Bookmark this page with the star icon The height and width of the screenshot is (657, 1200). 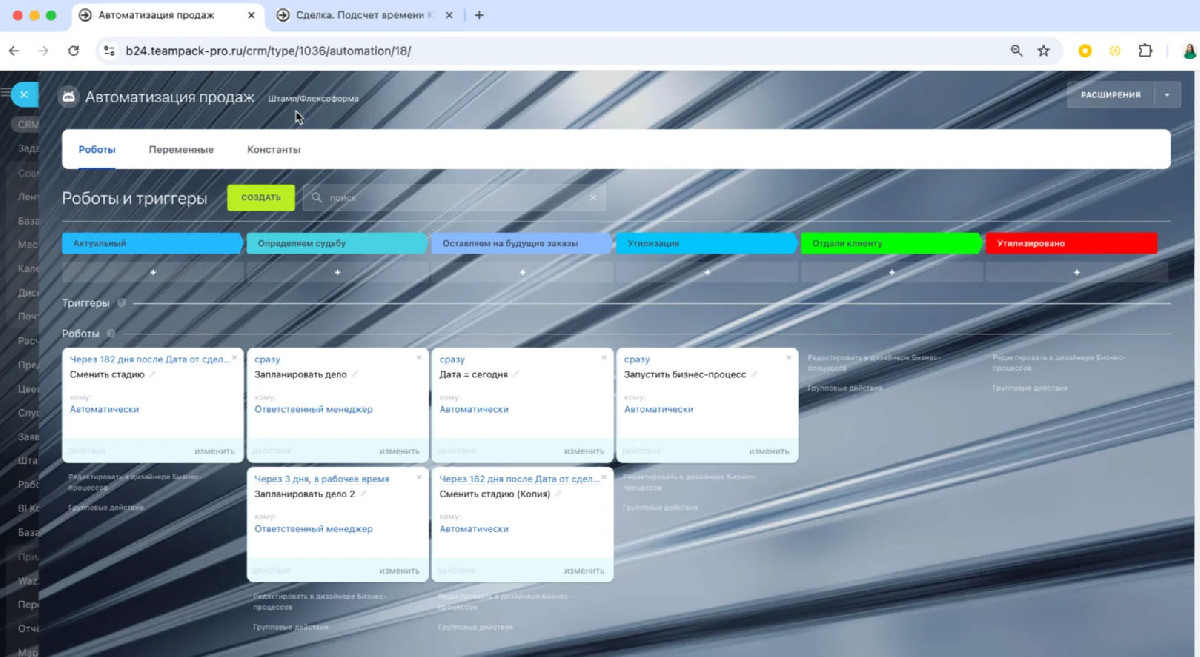[1044, 50]
